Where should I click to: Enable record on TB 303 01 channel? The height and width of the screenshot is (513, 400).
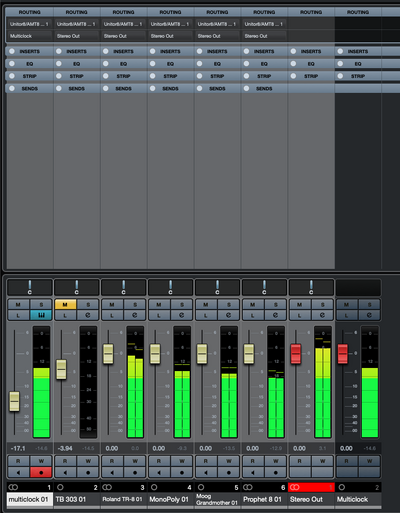tap(88, 472)
